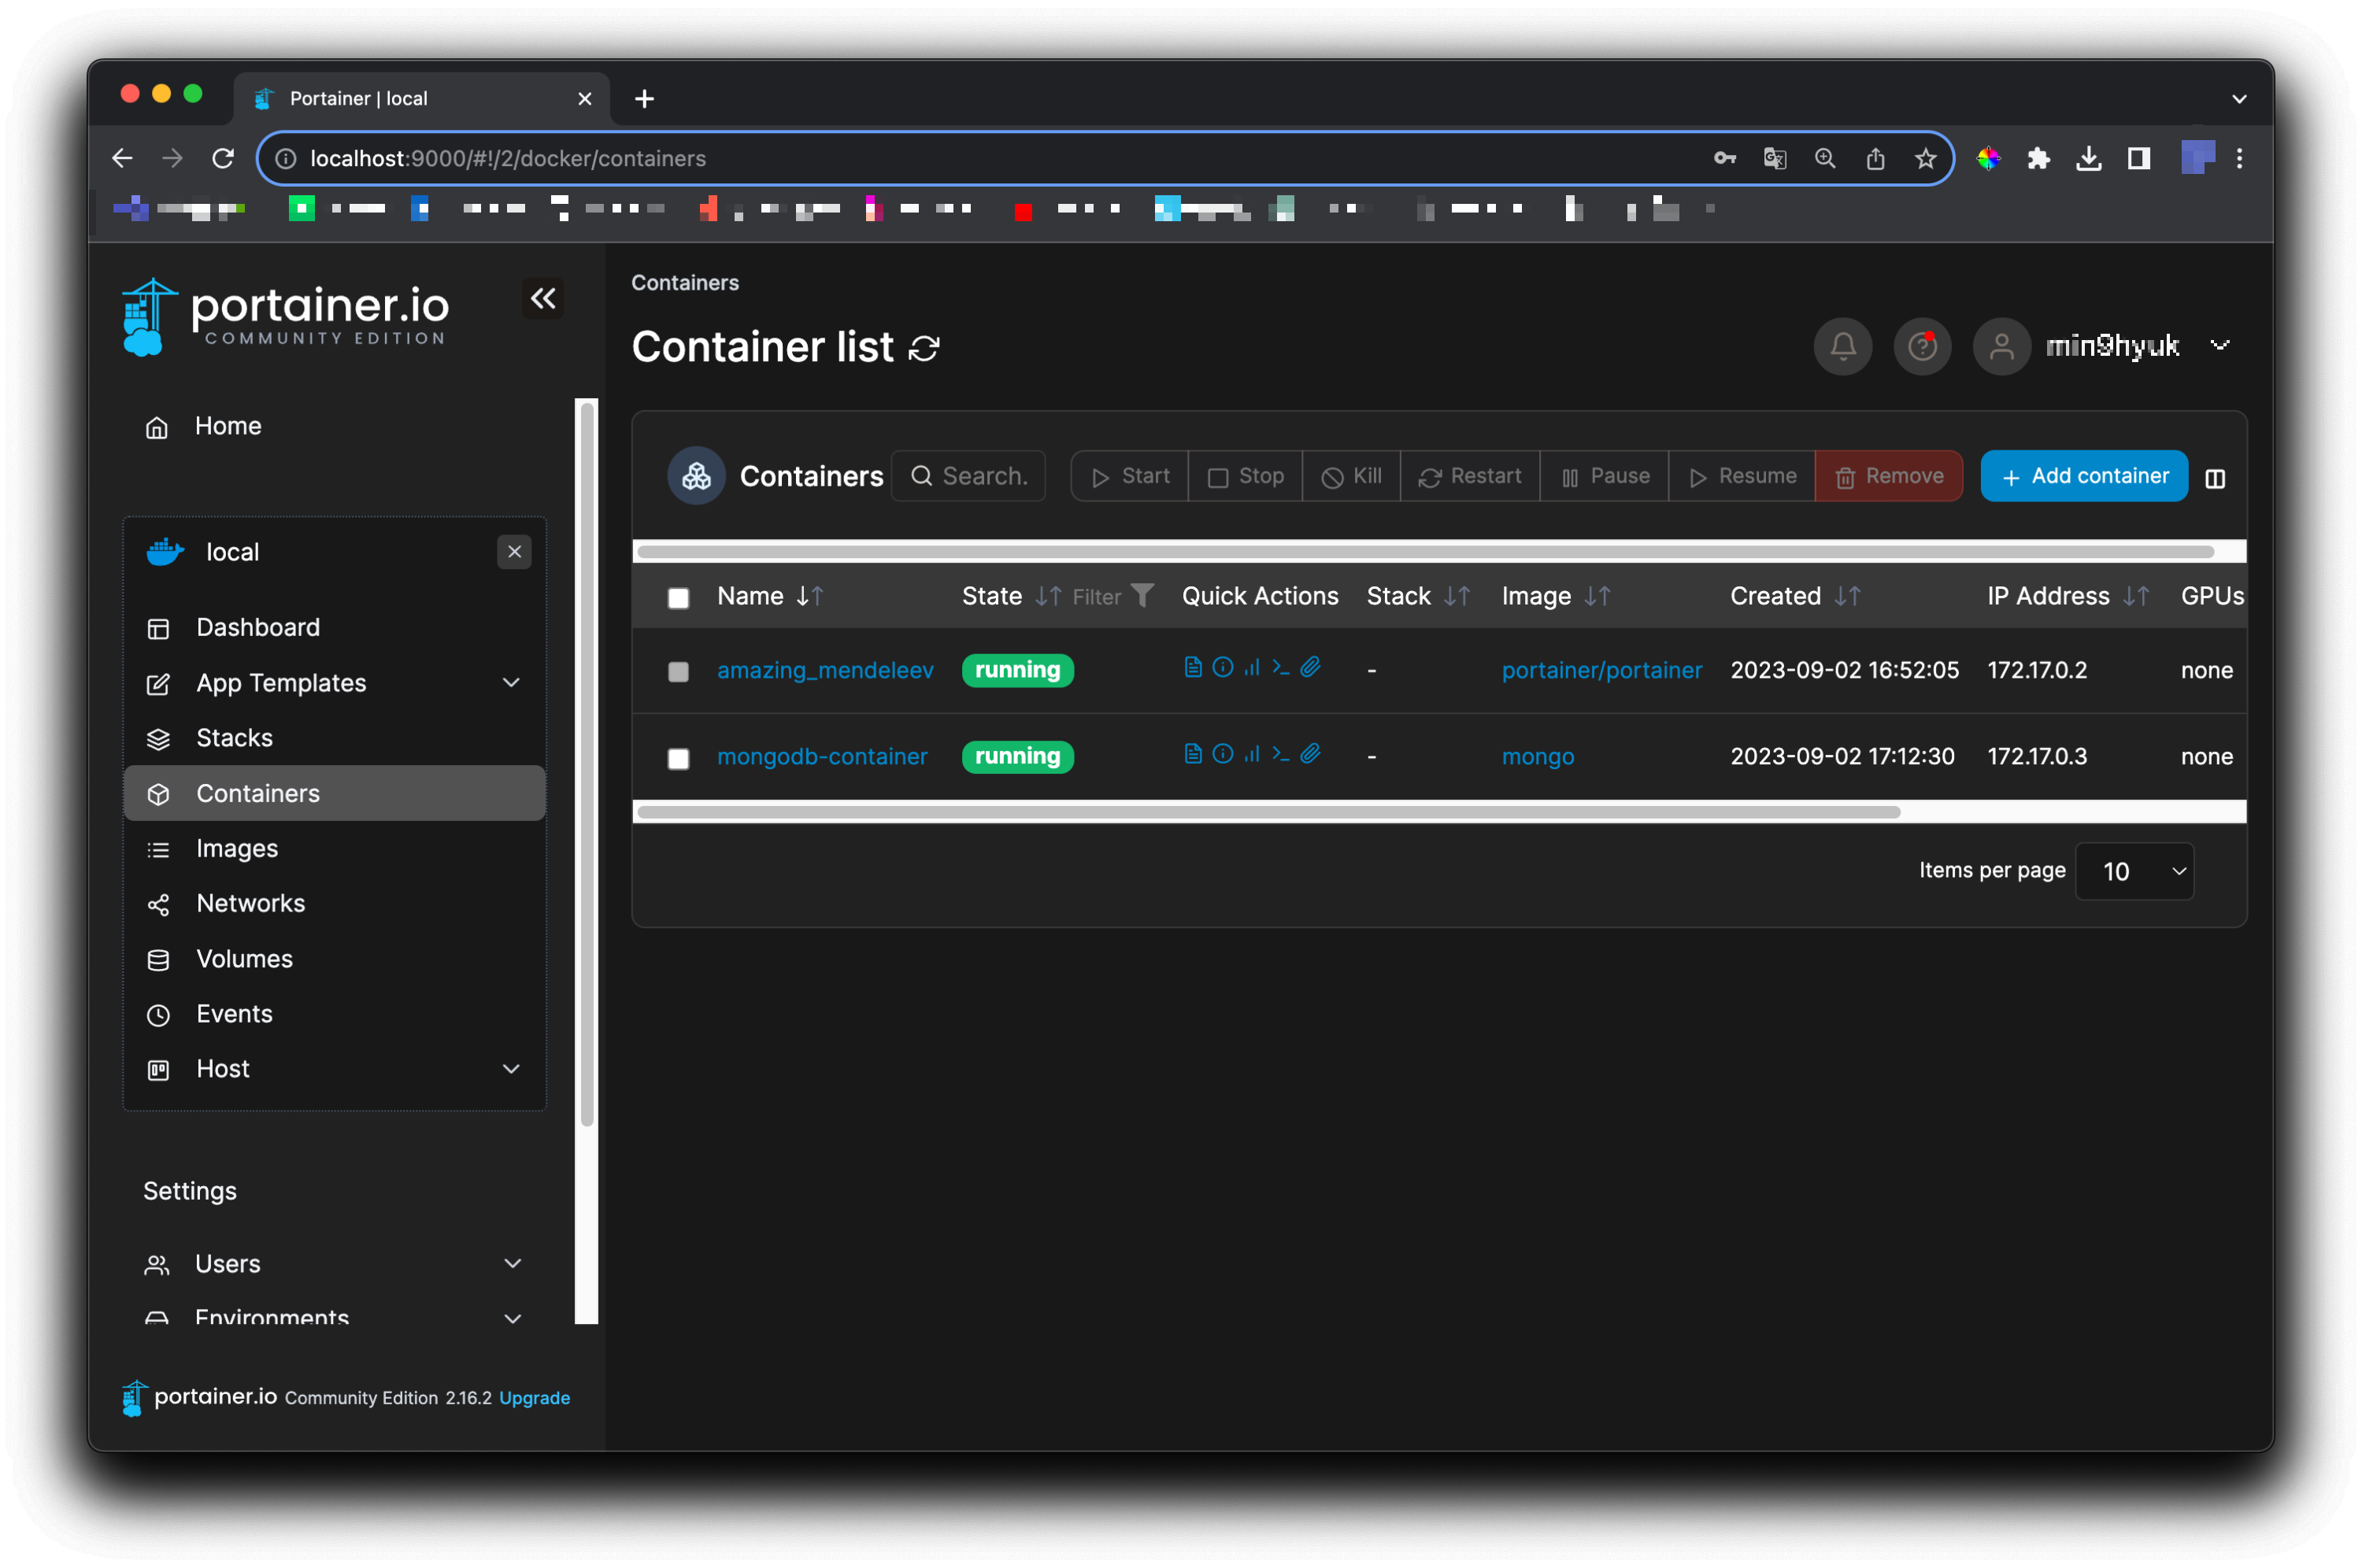Go to Volumes in the sidebar

(244, 958)
